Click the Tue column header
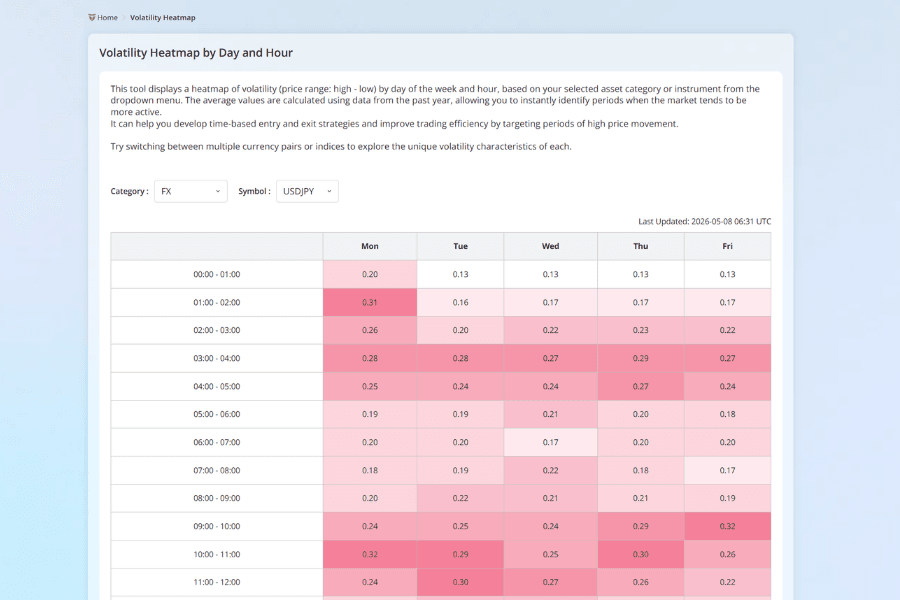 coord(460,246)
